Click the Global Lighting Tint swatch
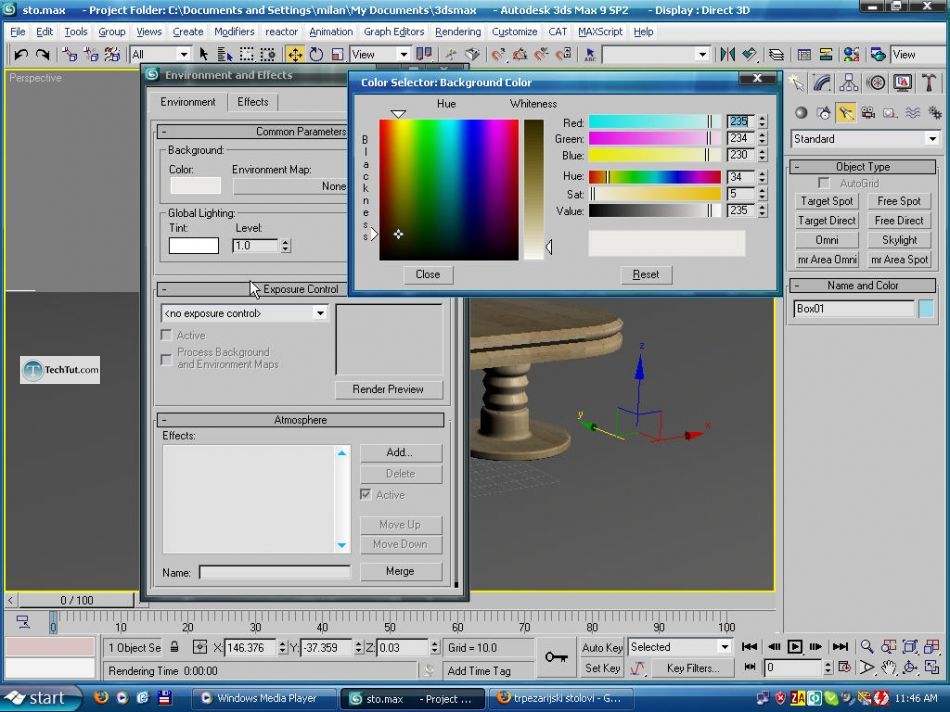This screenshot has height=712, width=950. [x=194, y=245]
